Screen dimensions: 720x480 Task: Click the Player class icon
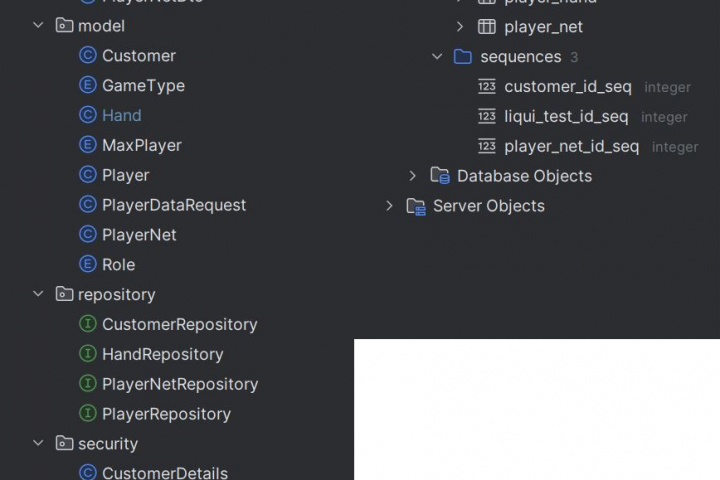(88, 175)
